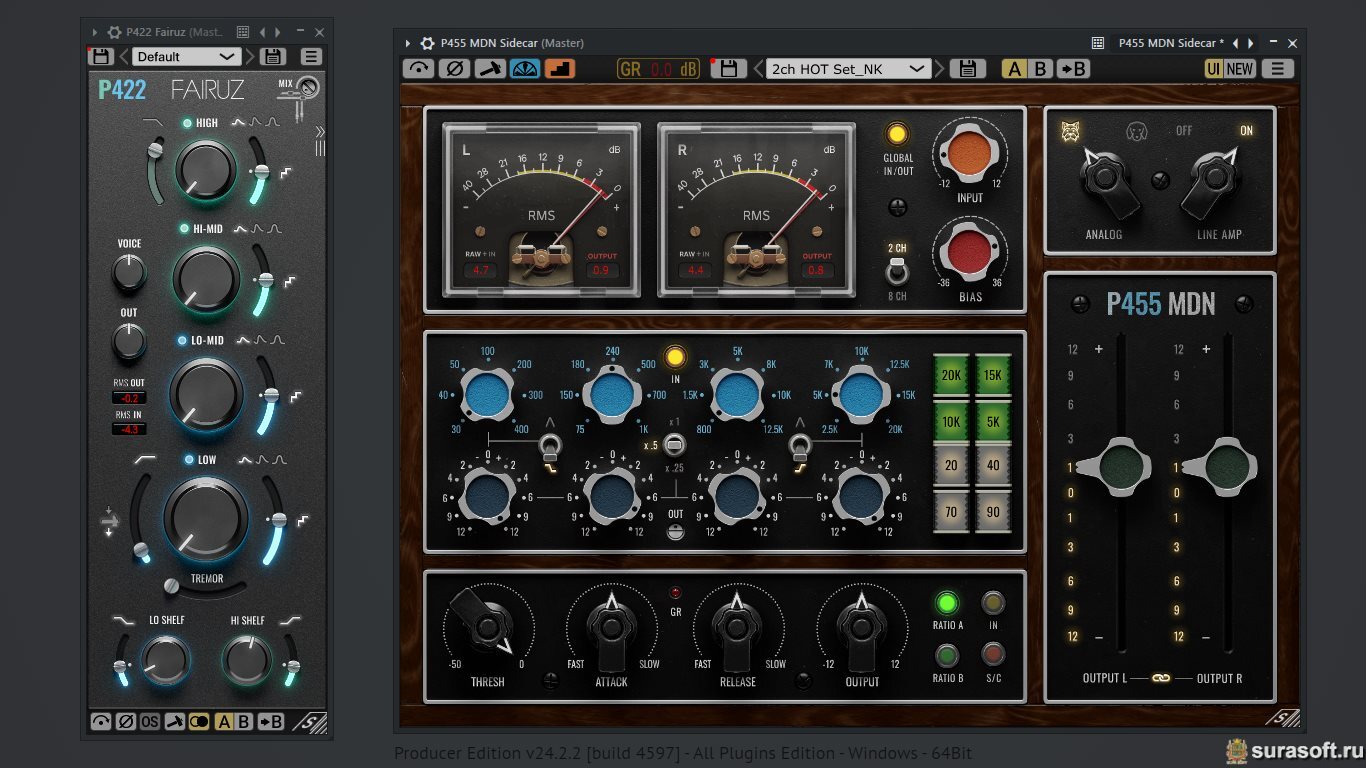Toggle the Global In/Out yellow lamp
The height and width of the screenshot is (768, 1366).
point(897,134)
